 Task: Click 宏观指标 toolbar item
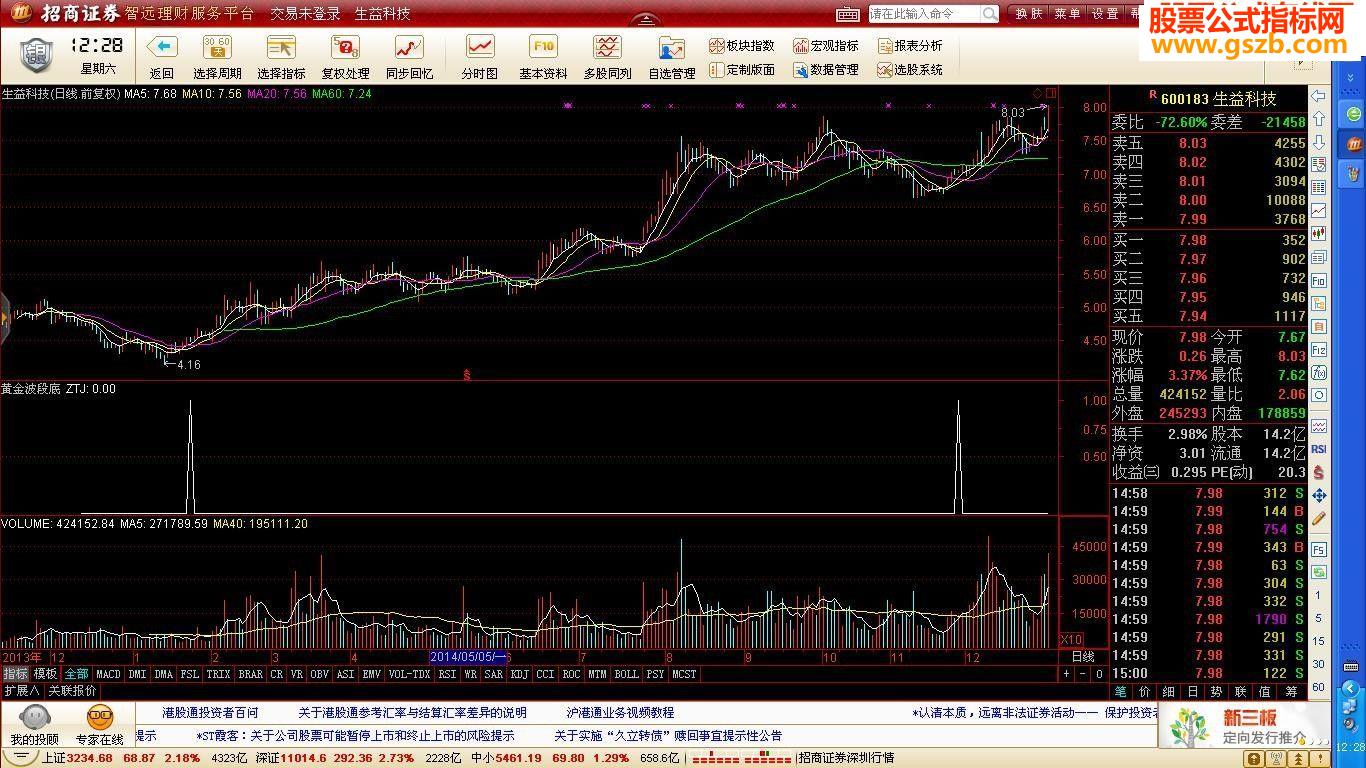tap(826, 46)
